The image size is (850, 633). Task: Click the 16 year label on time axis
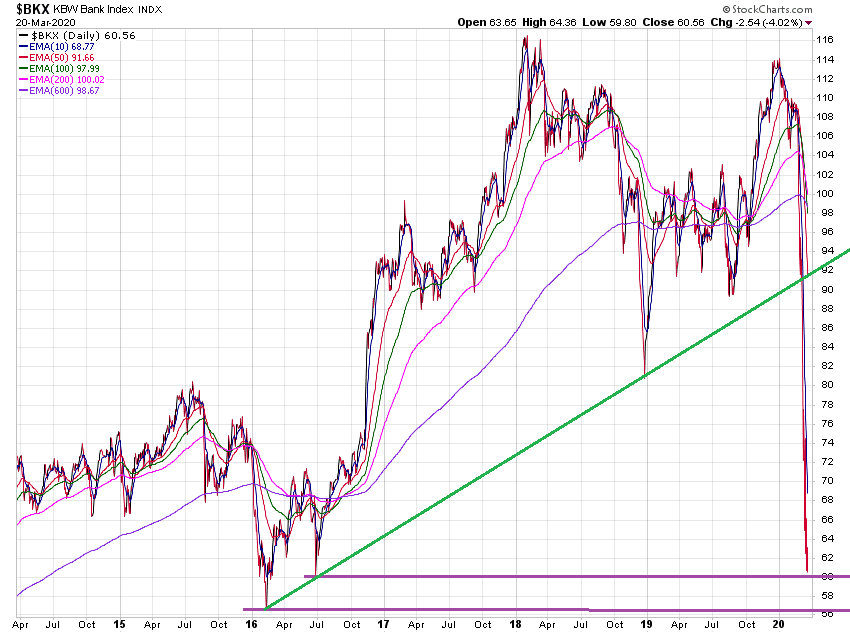[x=251, y=624]
